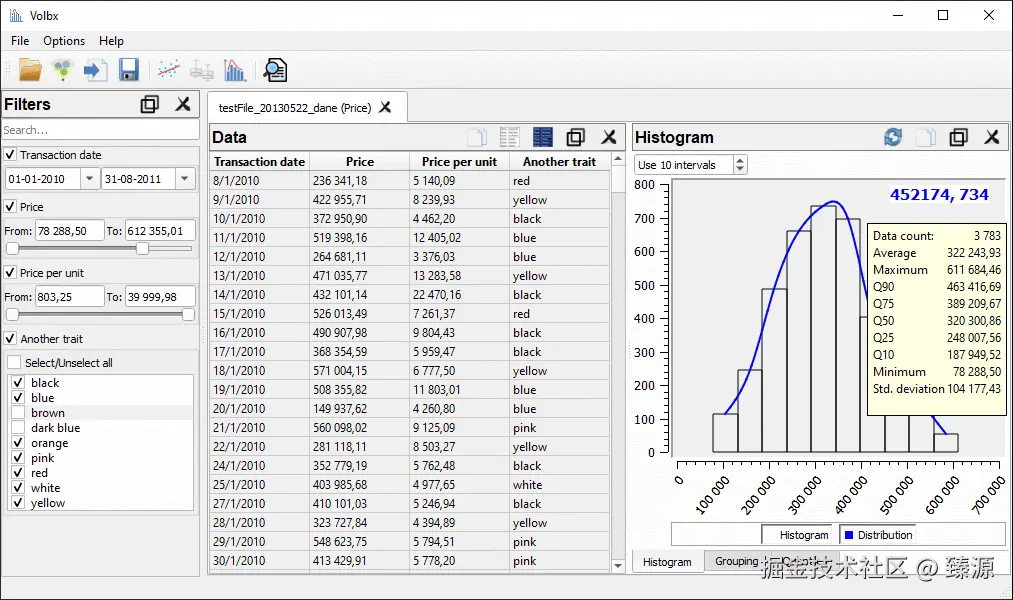1013x600 pixels.
Task: Increase histogram intervals with up arrow
Action: 740,160
